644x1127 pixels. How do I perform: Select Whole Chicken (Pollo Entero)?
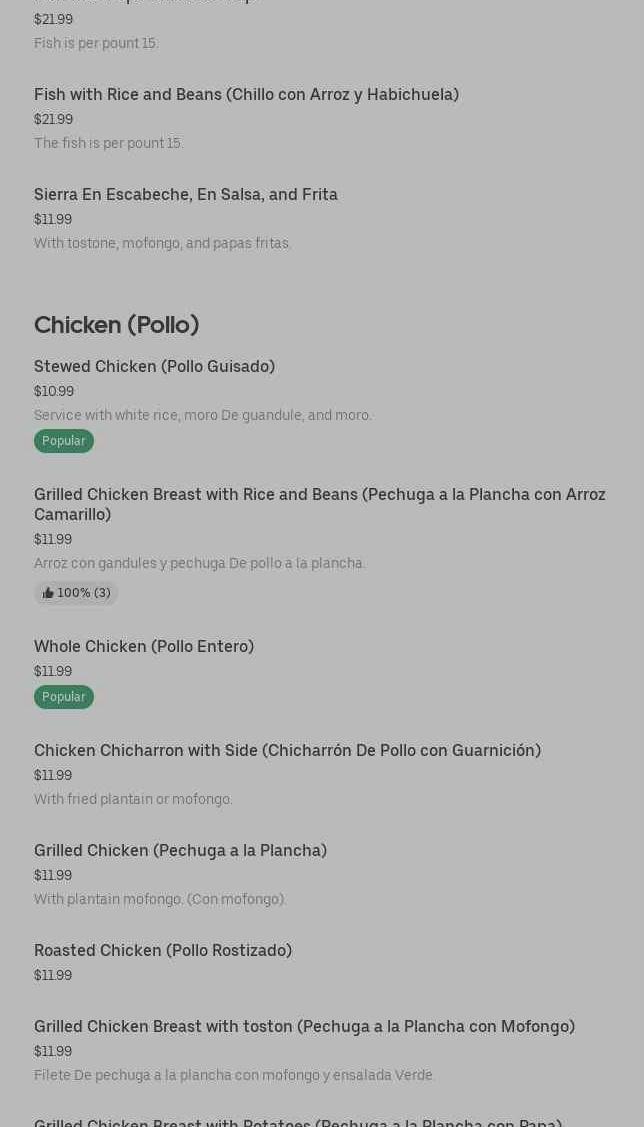(x=144, y=646)
